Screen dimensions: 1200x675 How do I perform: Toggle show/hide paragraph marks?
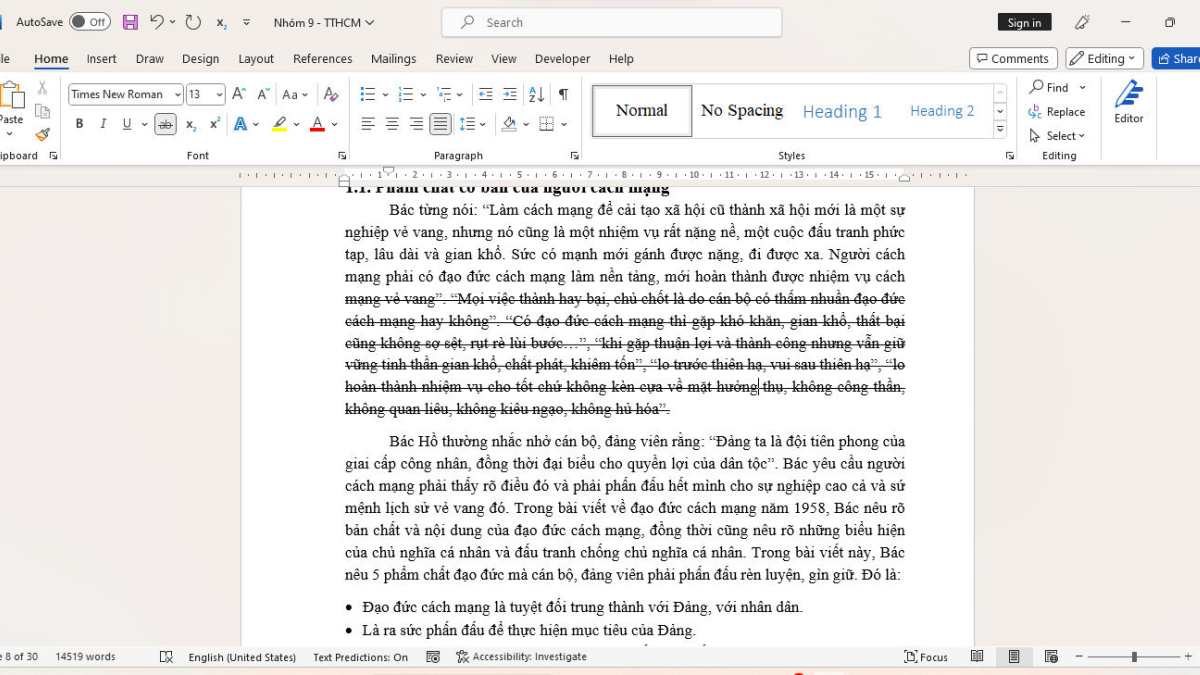click(564, 93)
